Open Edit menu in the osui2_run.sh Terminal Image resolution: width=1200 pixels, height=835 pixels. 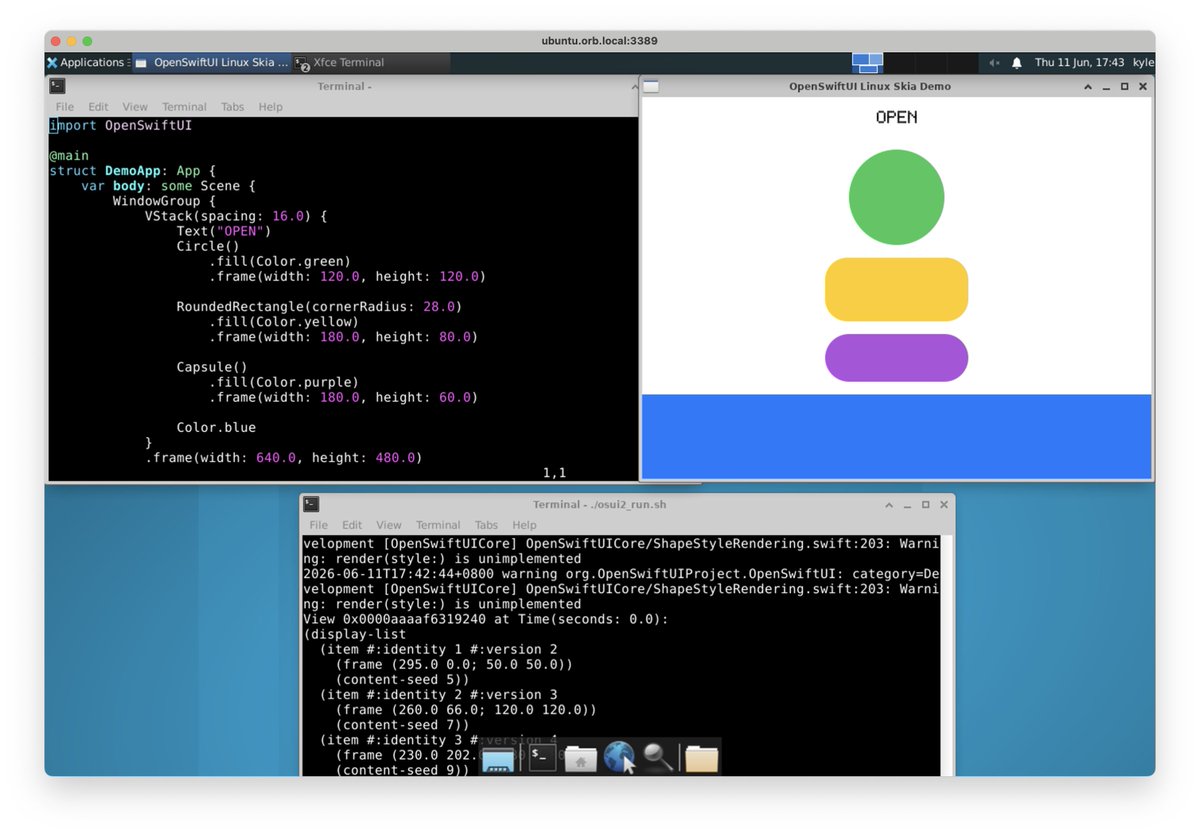[352, 525]
